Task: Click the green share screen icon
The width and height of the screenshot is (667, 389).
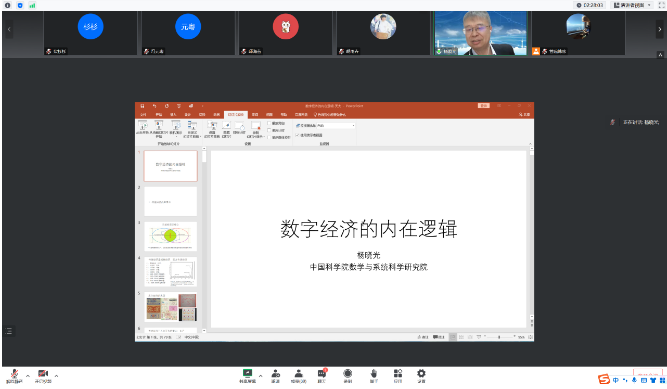Action: [247, 375]
